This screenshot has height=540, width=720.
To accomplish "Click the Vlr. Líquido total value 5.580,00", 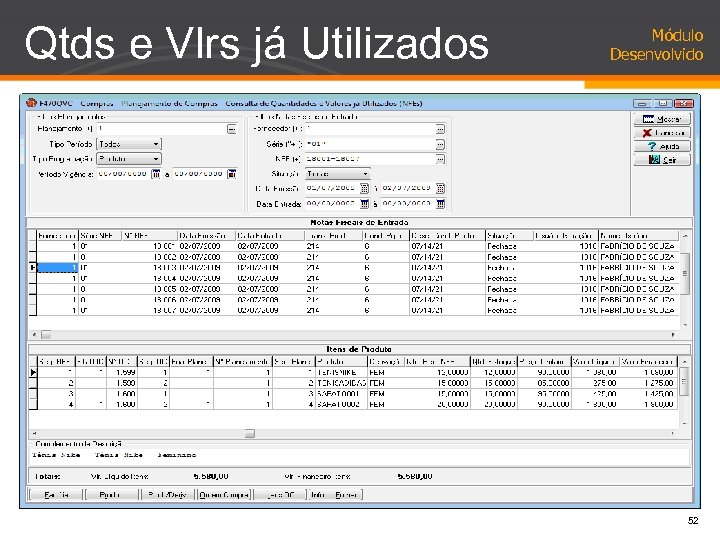I will pos(211,476).
